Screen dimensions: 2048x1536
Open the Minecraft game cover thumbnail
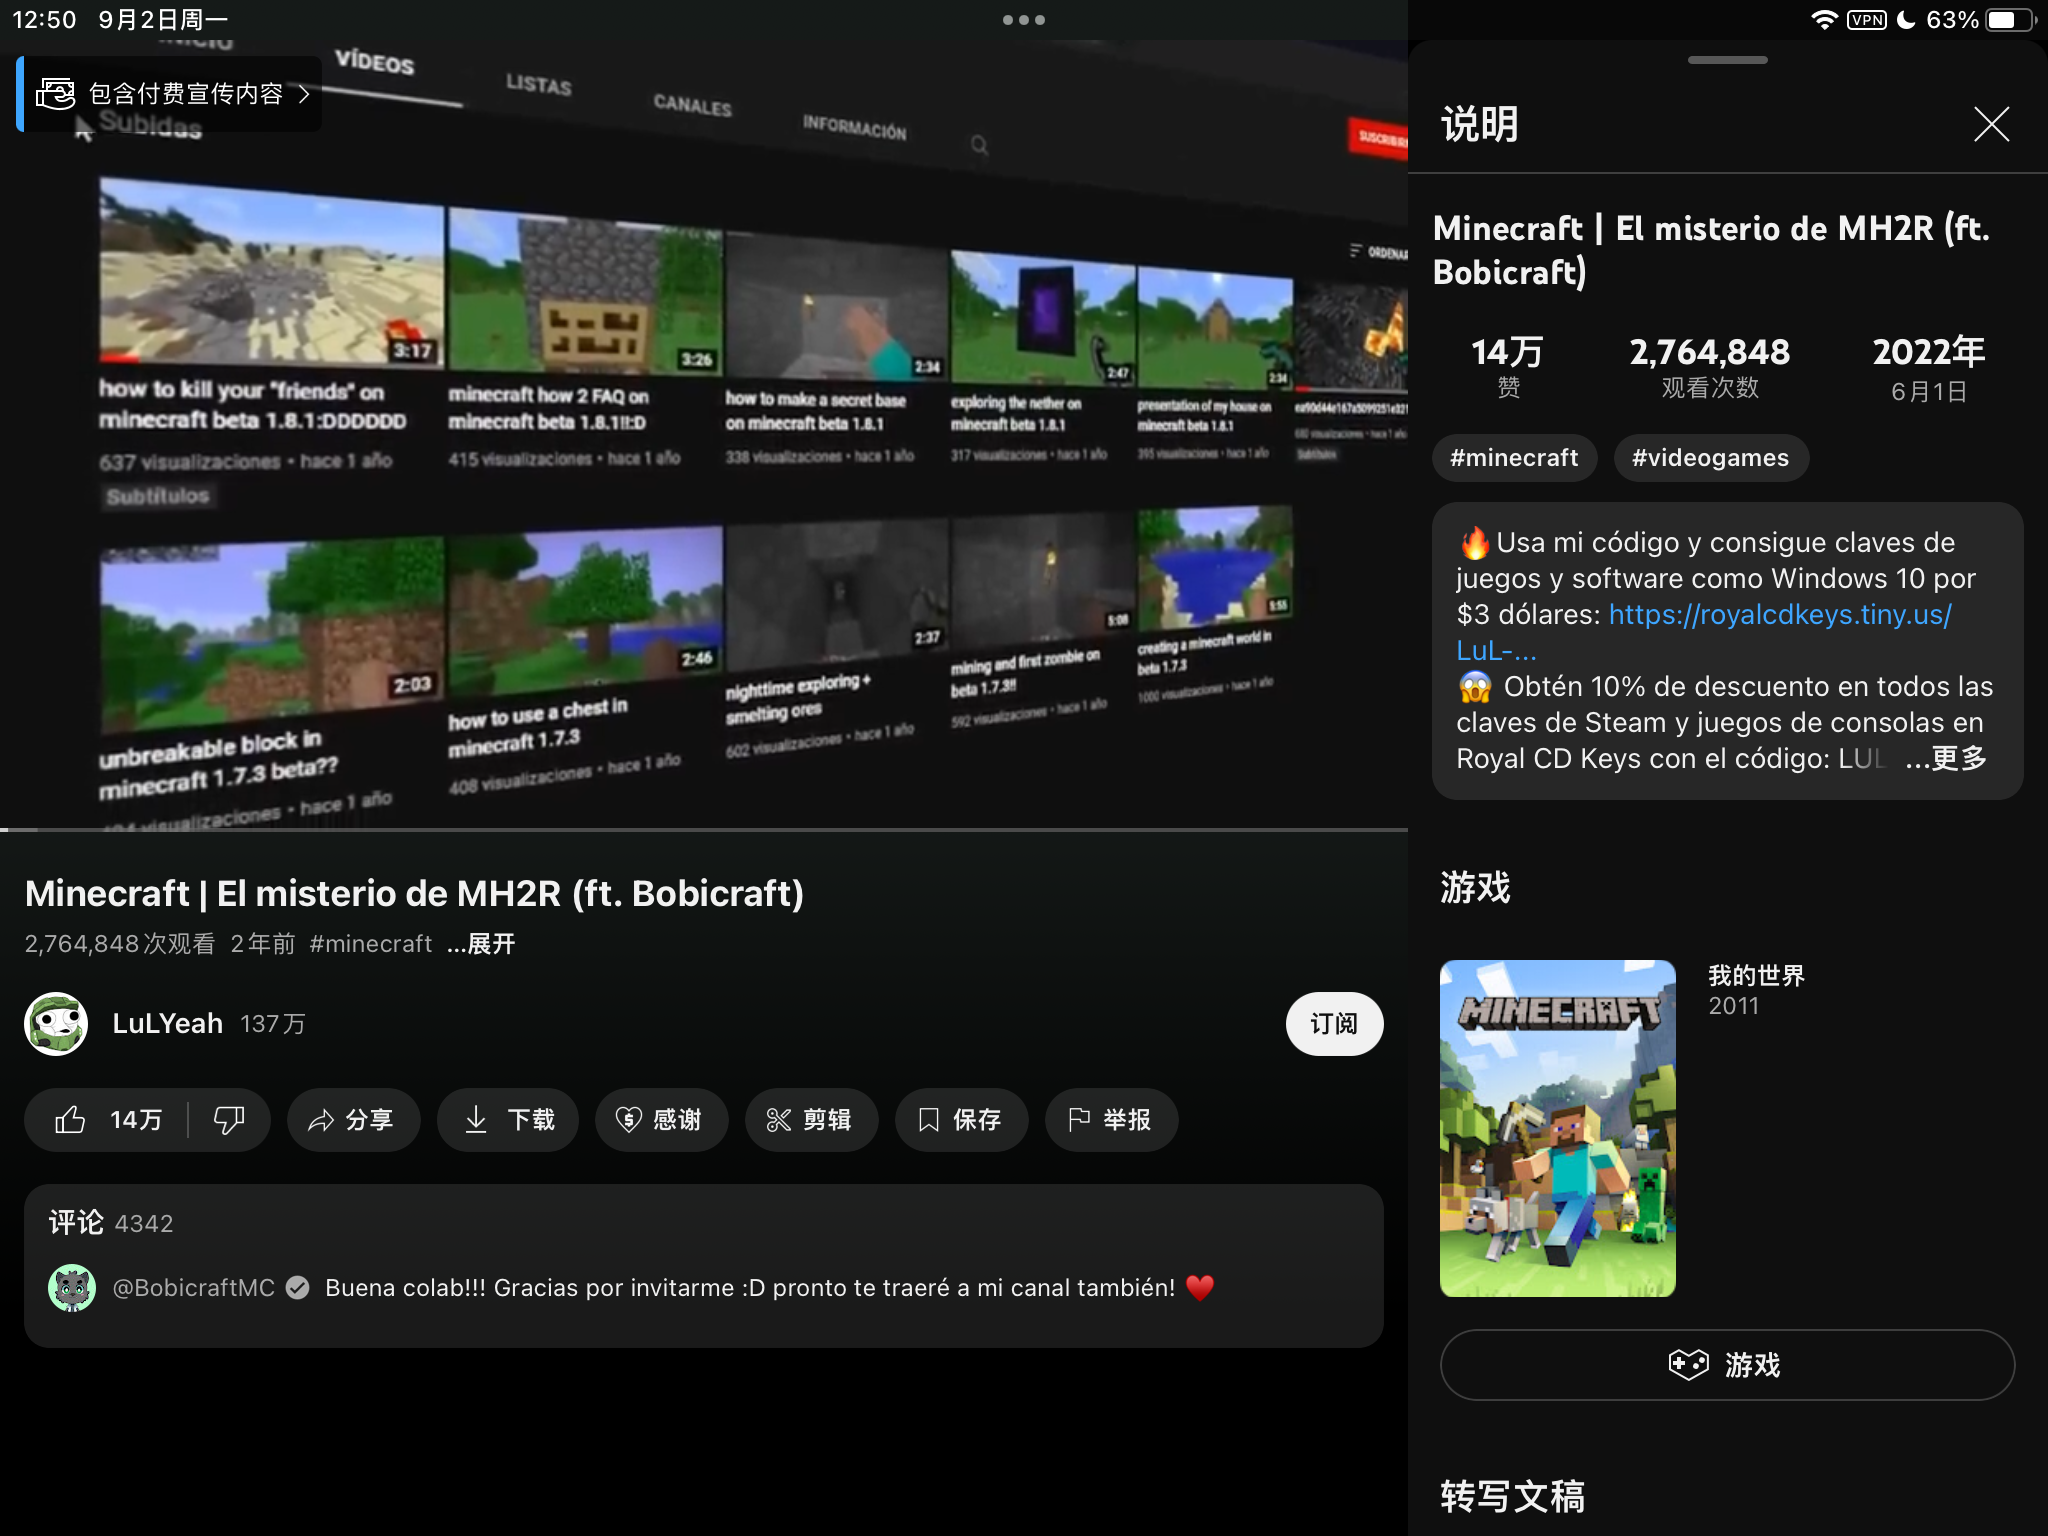(x=1557, y=1128)
